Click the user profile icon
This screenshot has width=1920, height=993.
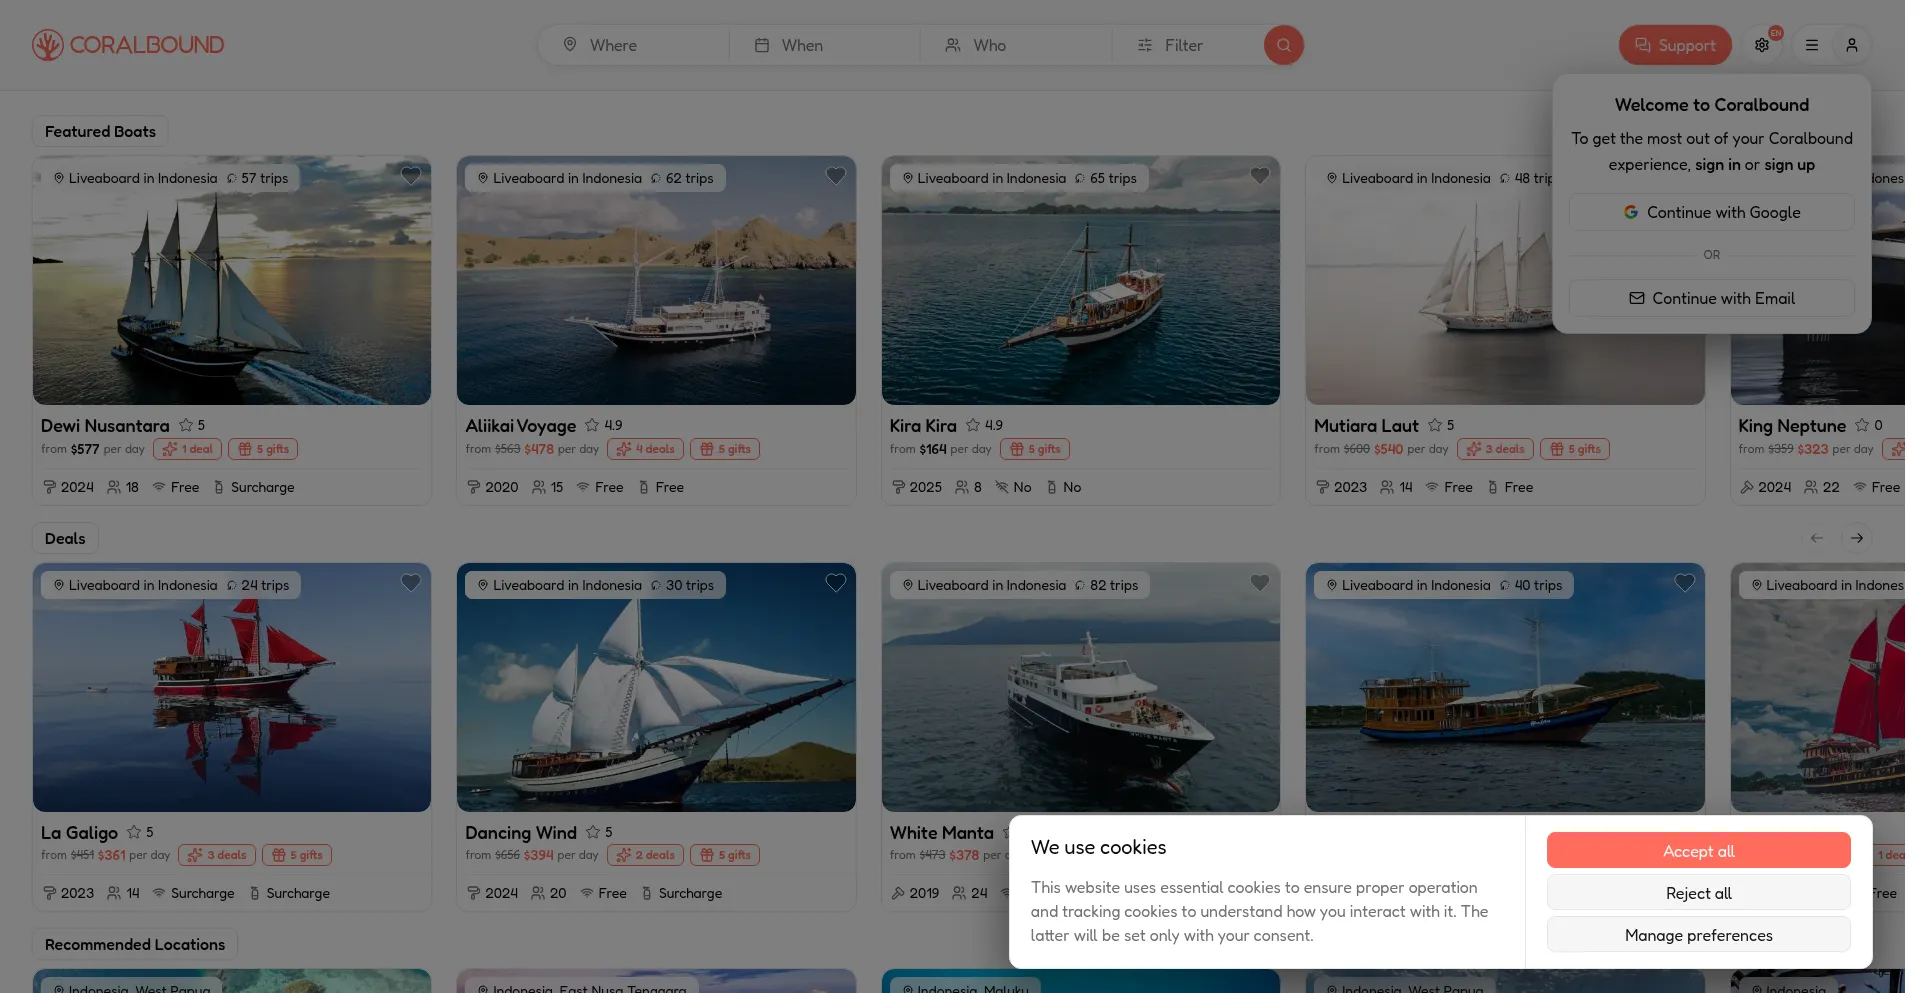click(x=1851, y=45)
